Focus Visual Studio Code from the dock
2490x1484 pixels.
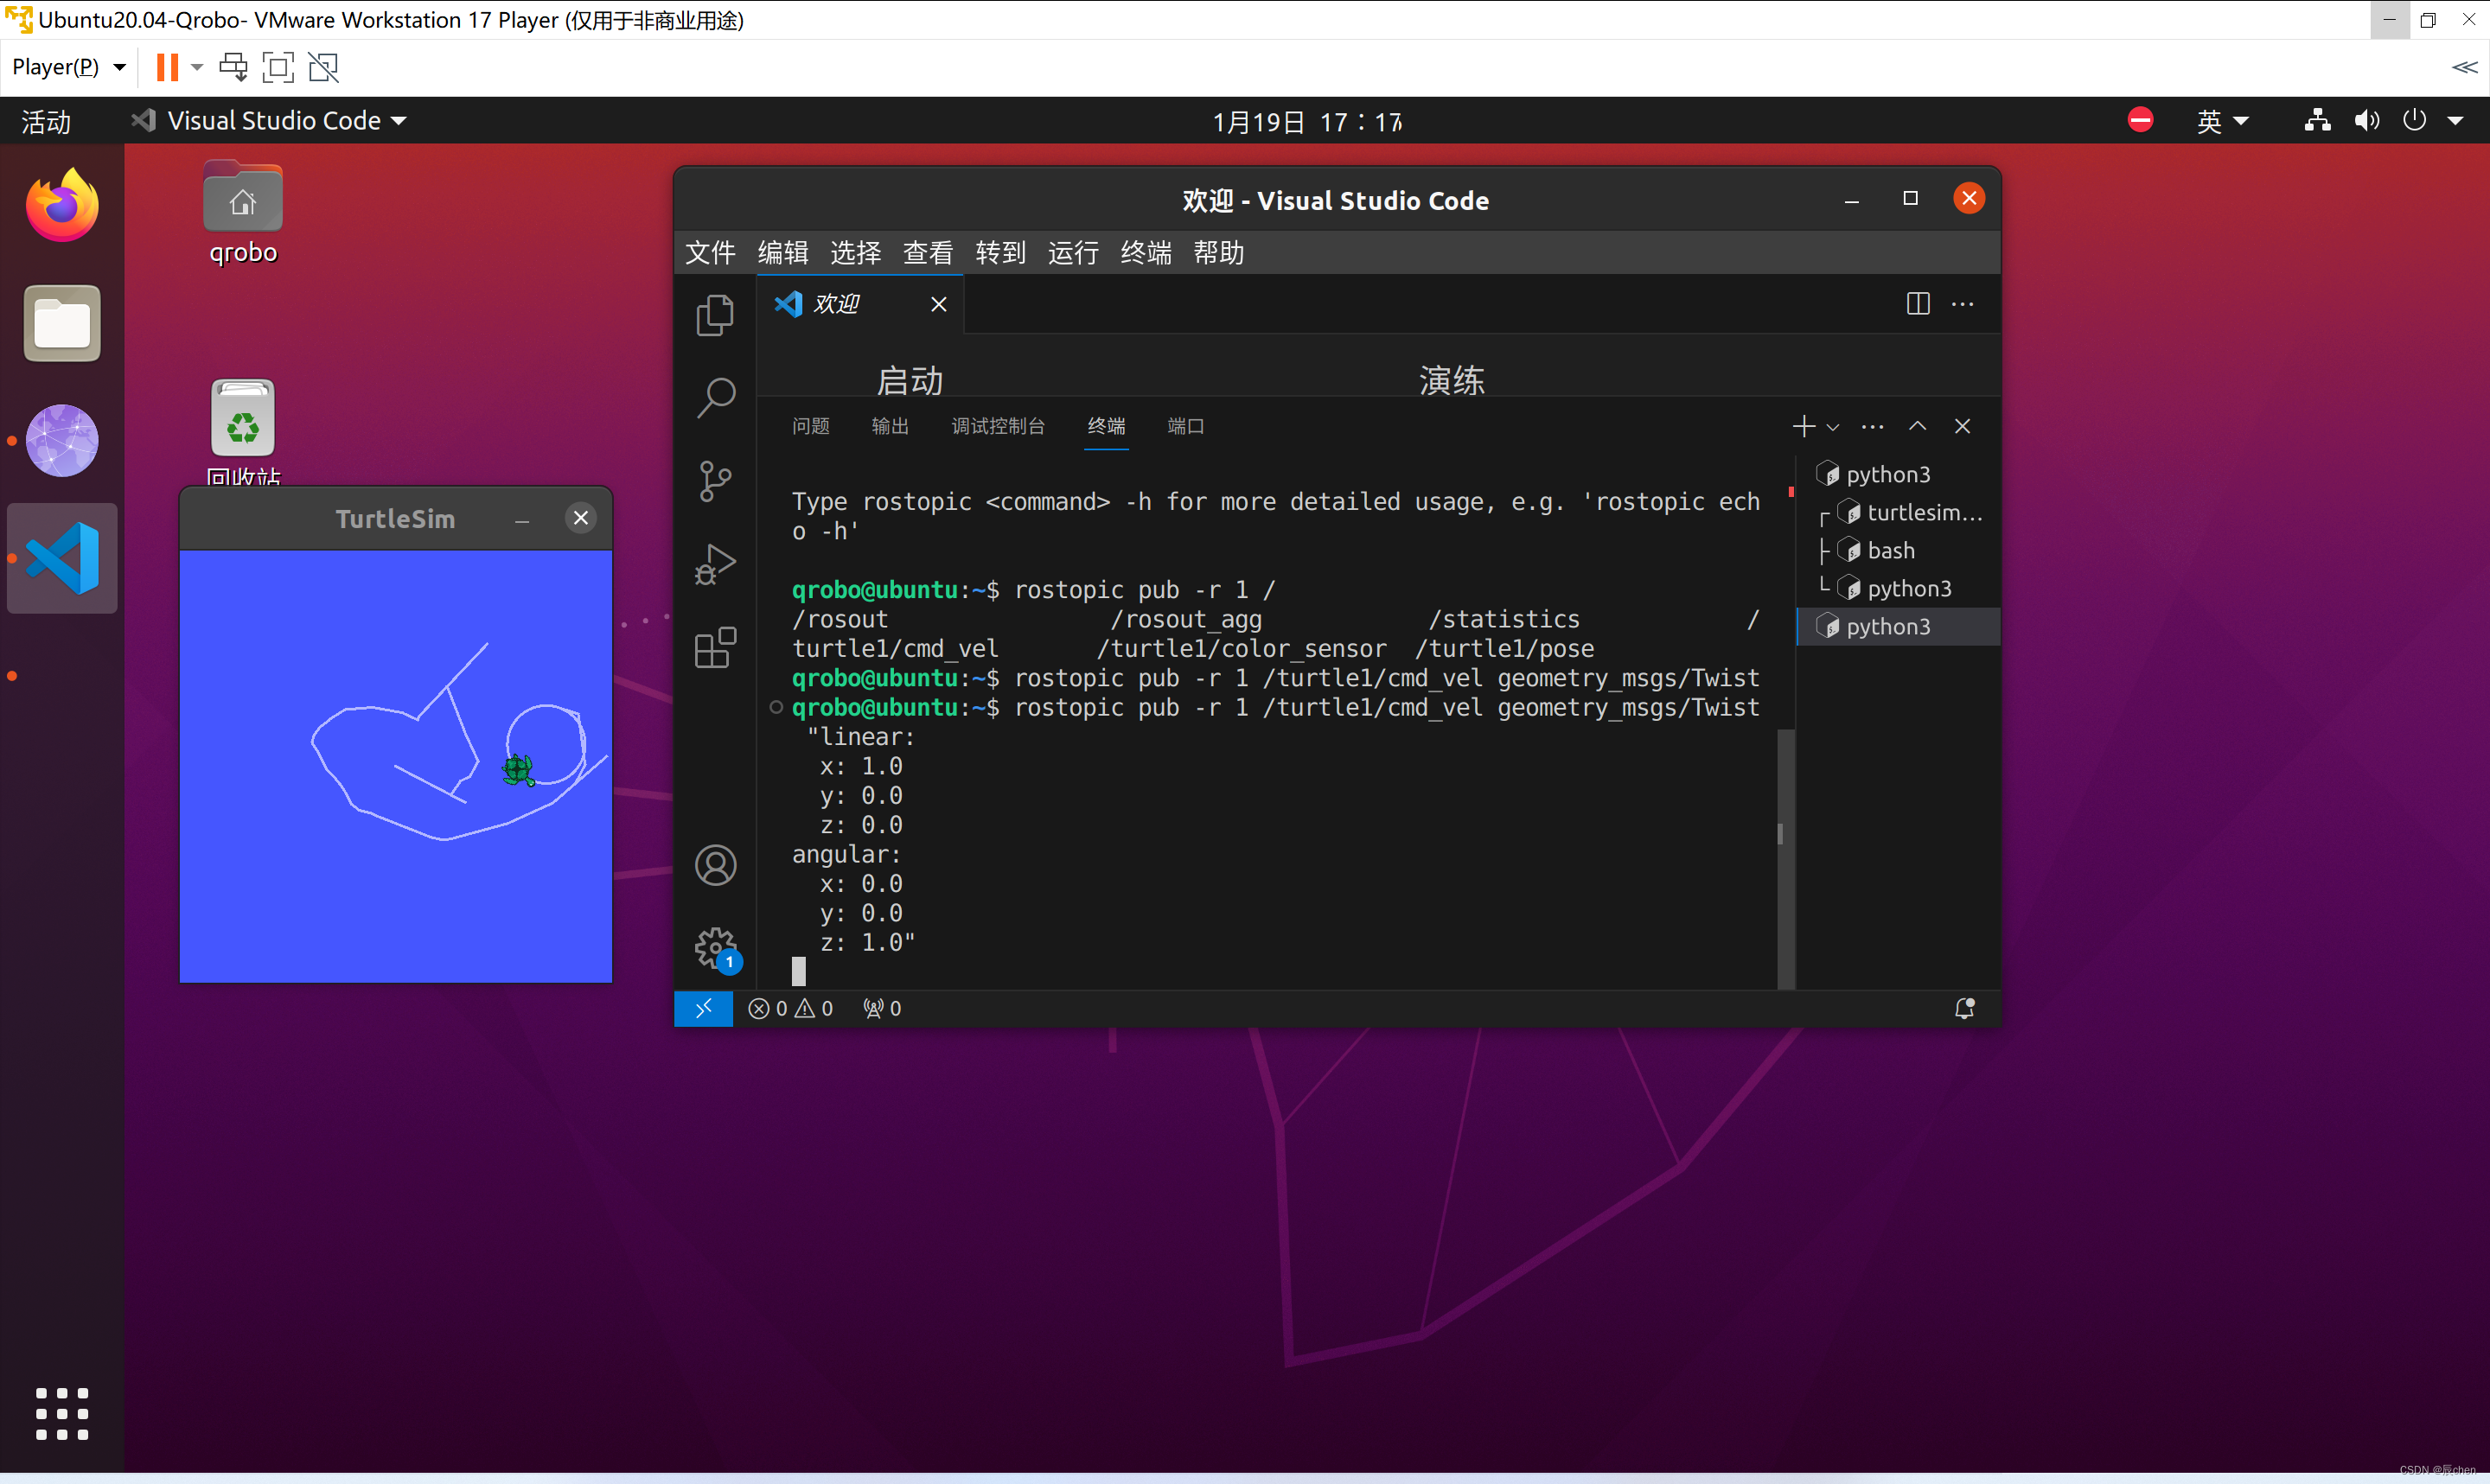[62, 558]
